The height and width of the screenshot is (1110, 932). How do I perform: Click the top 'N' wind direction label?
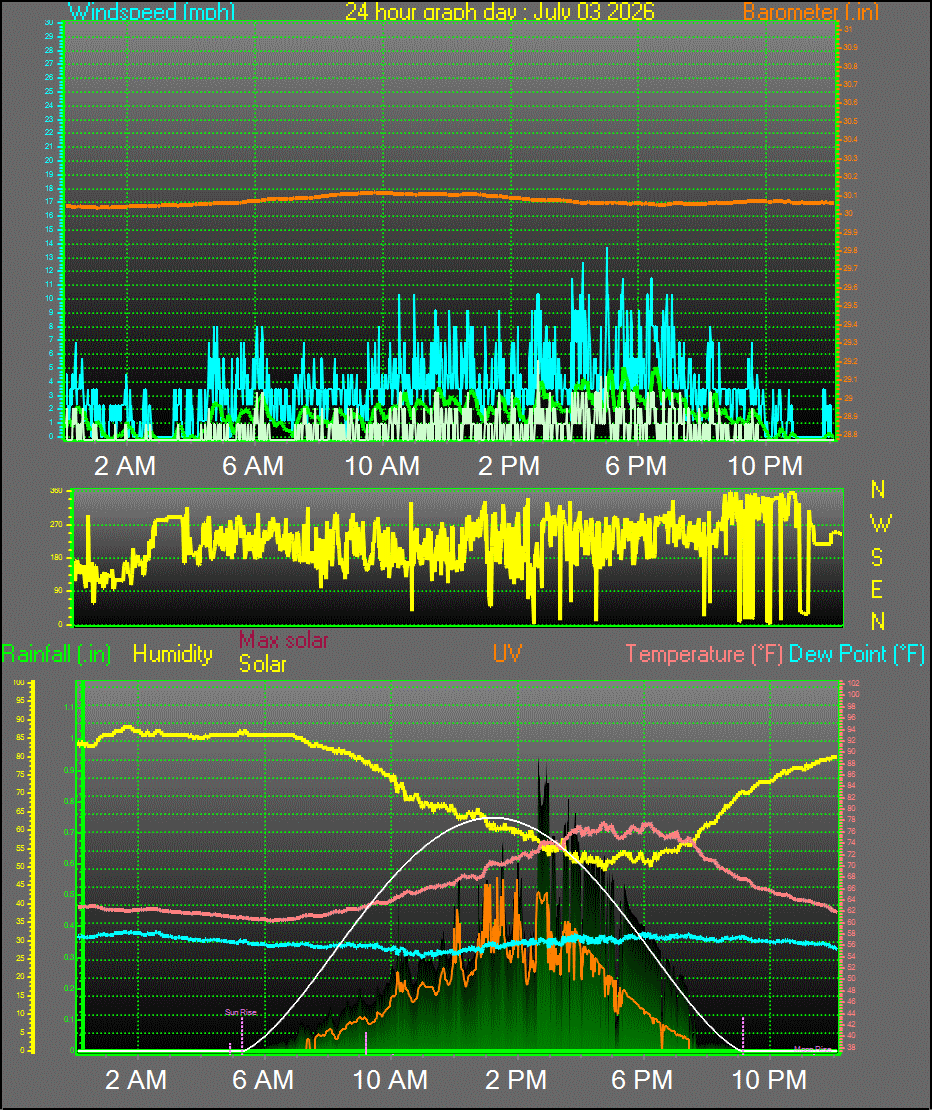878,489
